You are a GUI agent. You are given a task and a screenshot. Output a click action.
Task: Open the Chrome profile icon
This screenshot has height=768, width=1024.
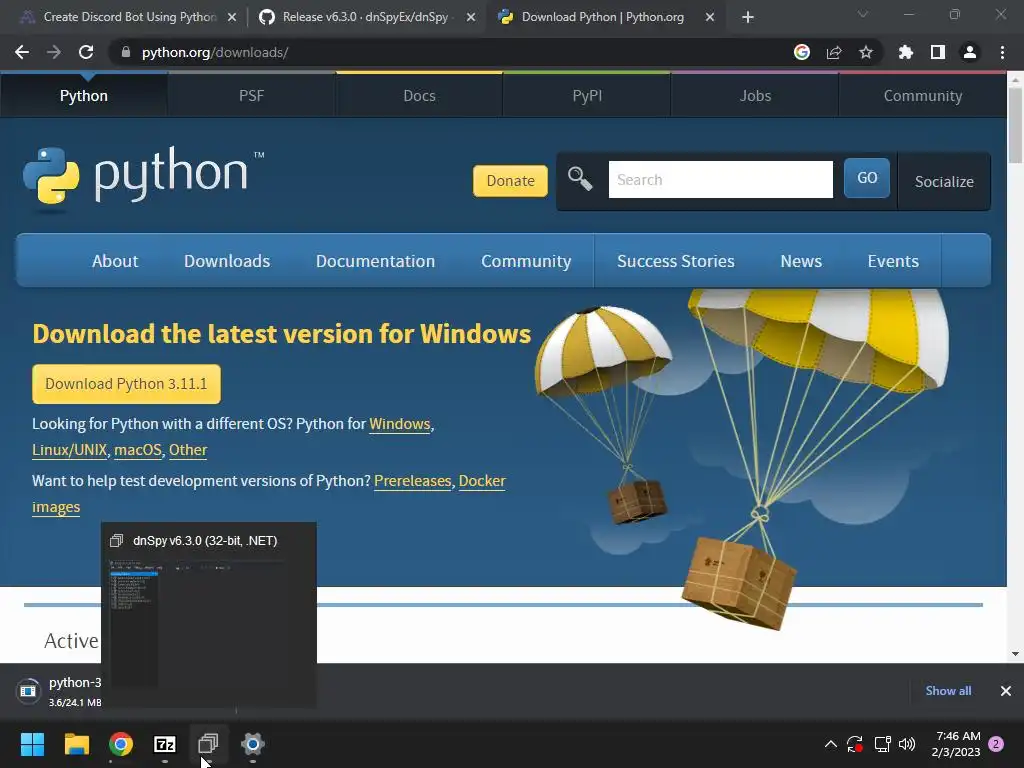click(970, 52)
